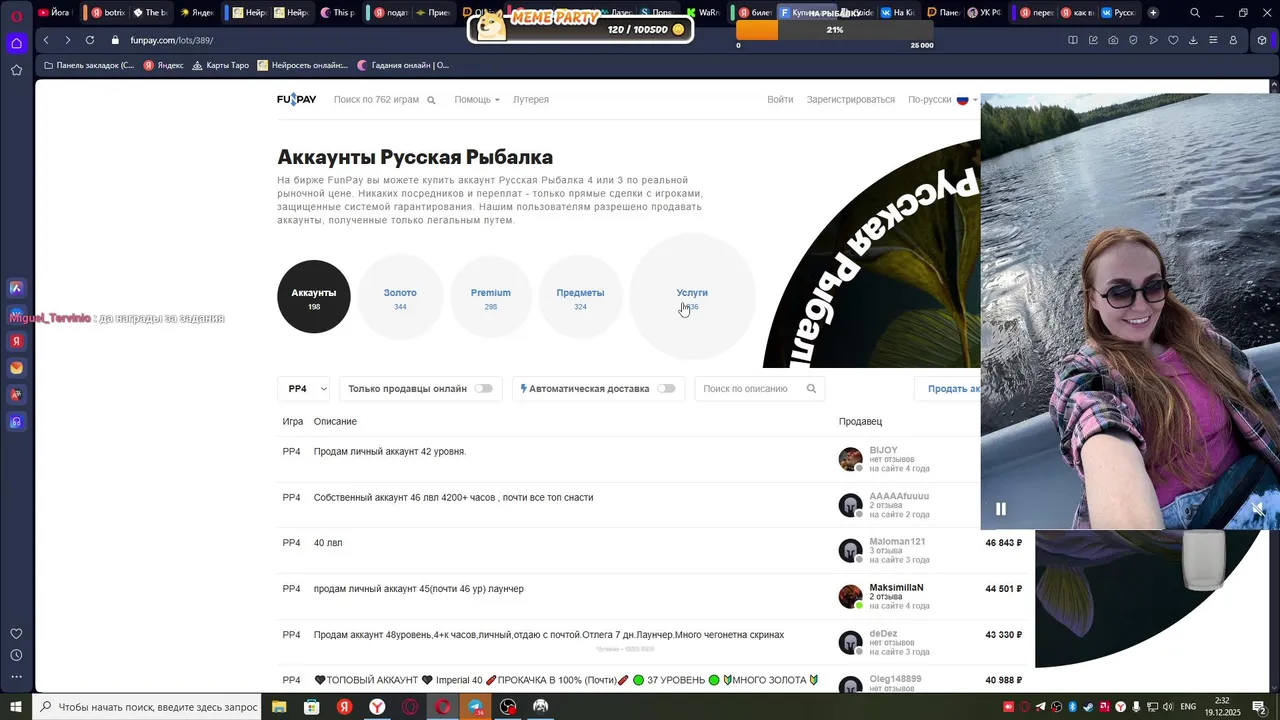Open the sidebar three-dots more menu
Viewport: 1280px width, 720px height.
click(16, 677)
